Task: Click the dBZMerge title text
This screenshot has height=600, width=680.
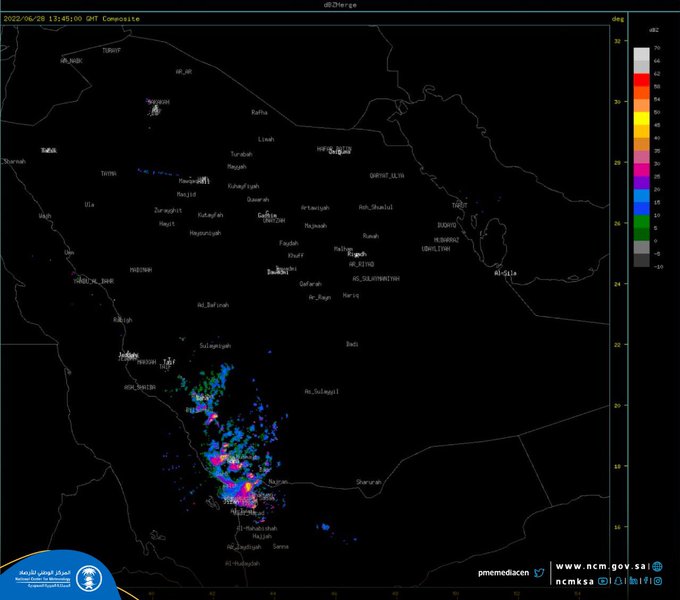Action: tap(340, 5)
